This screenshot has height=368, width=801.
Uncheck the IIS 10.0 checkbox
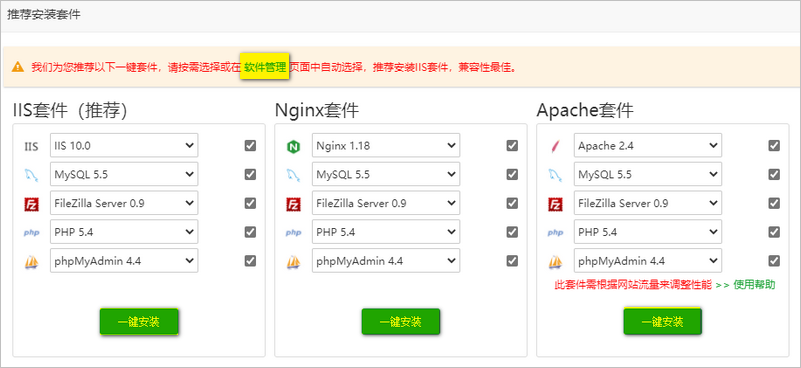(250, 146)
